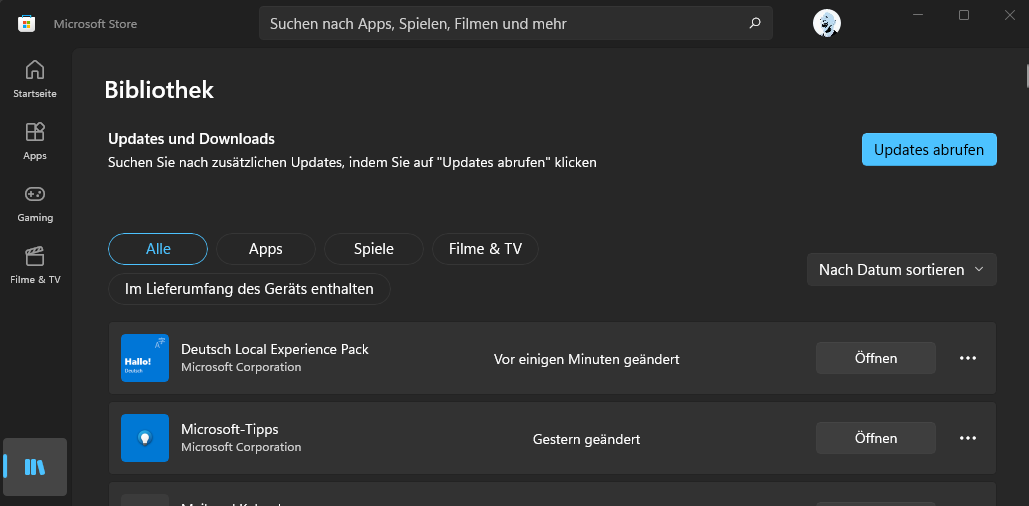This screenshot has height=506, width=1029.
Task: Open Filme & TV in the sidebar
Action: tap(35, 264)
